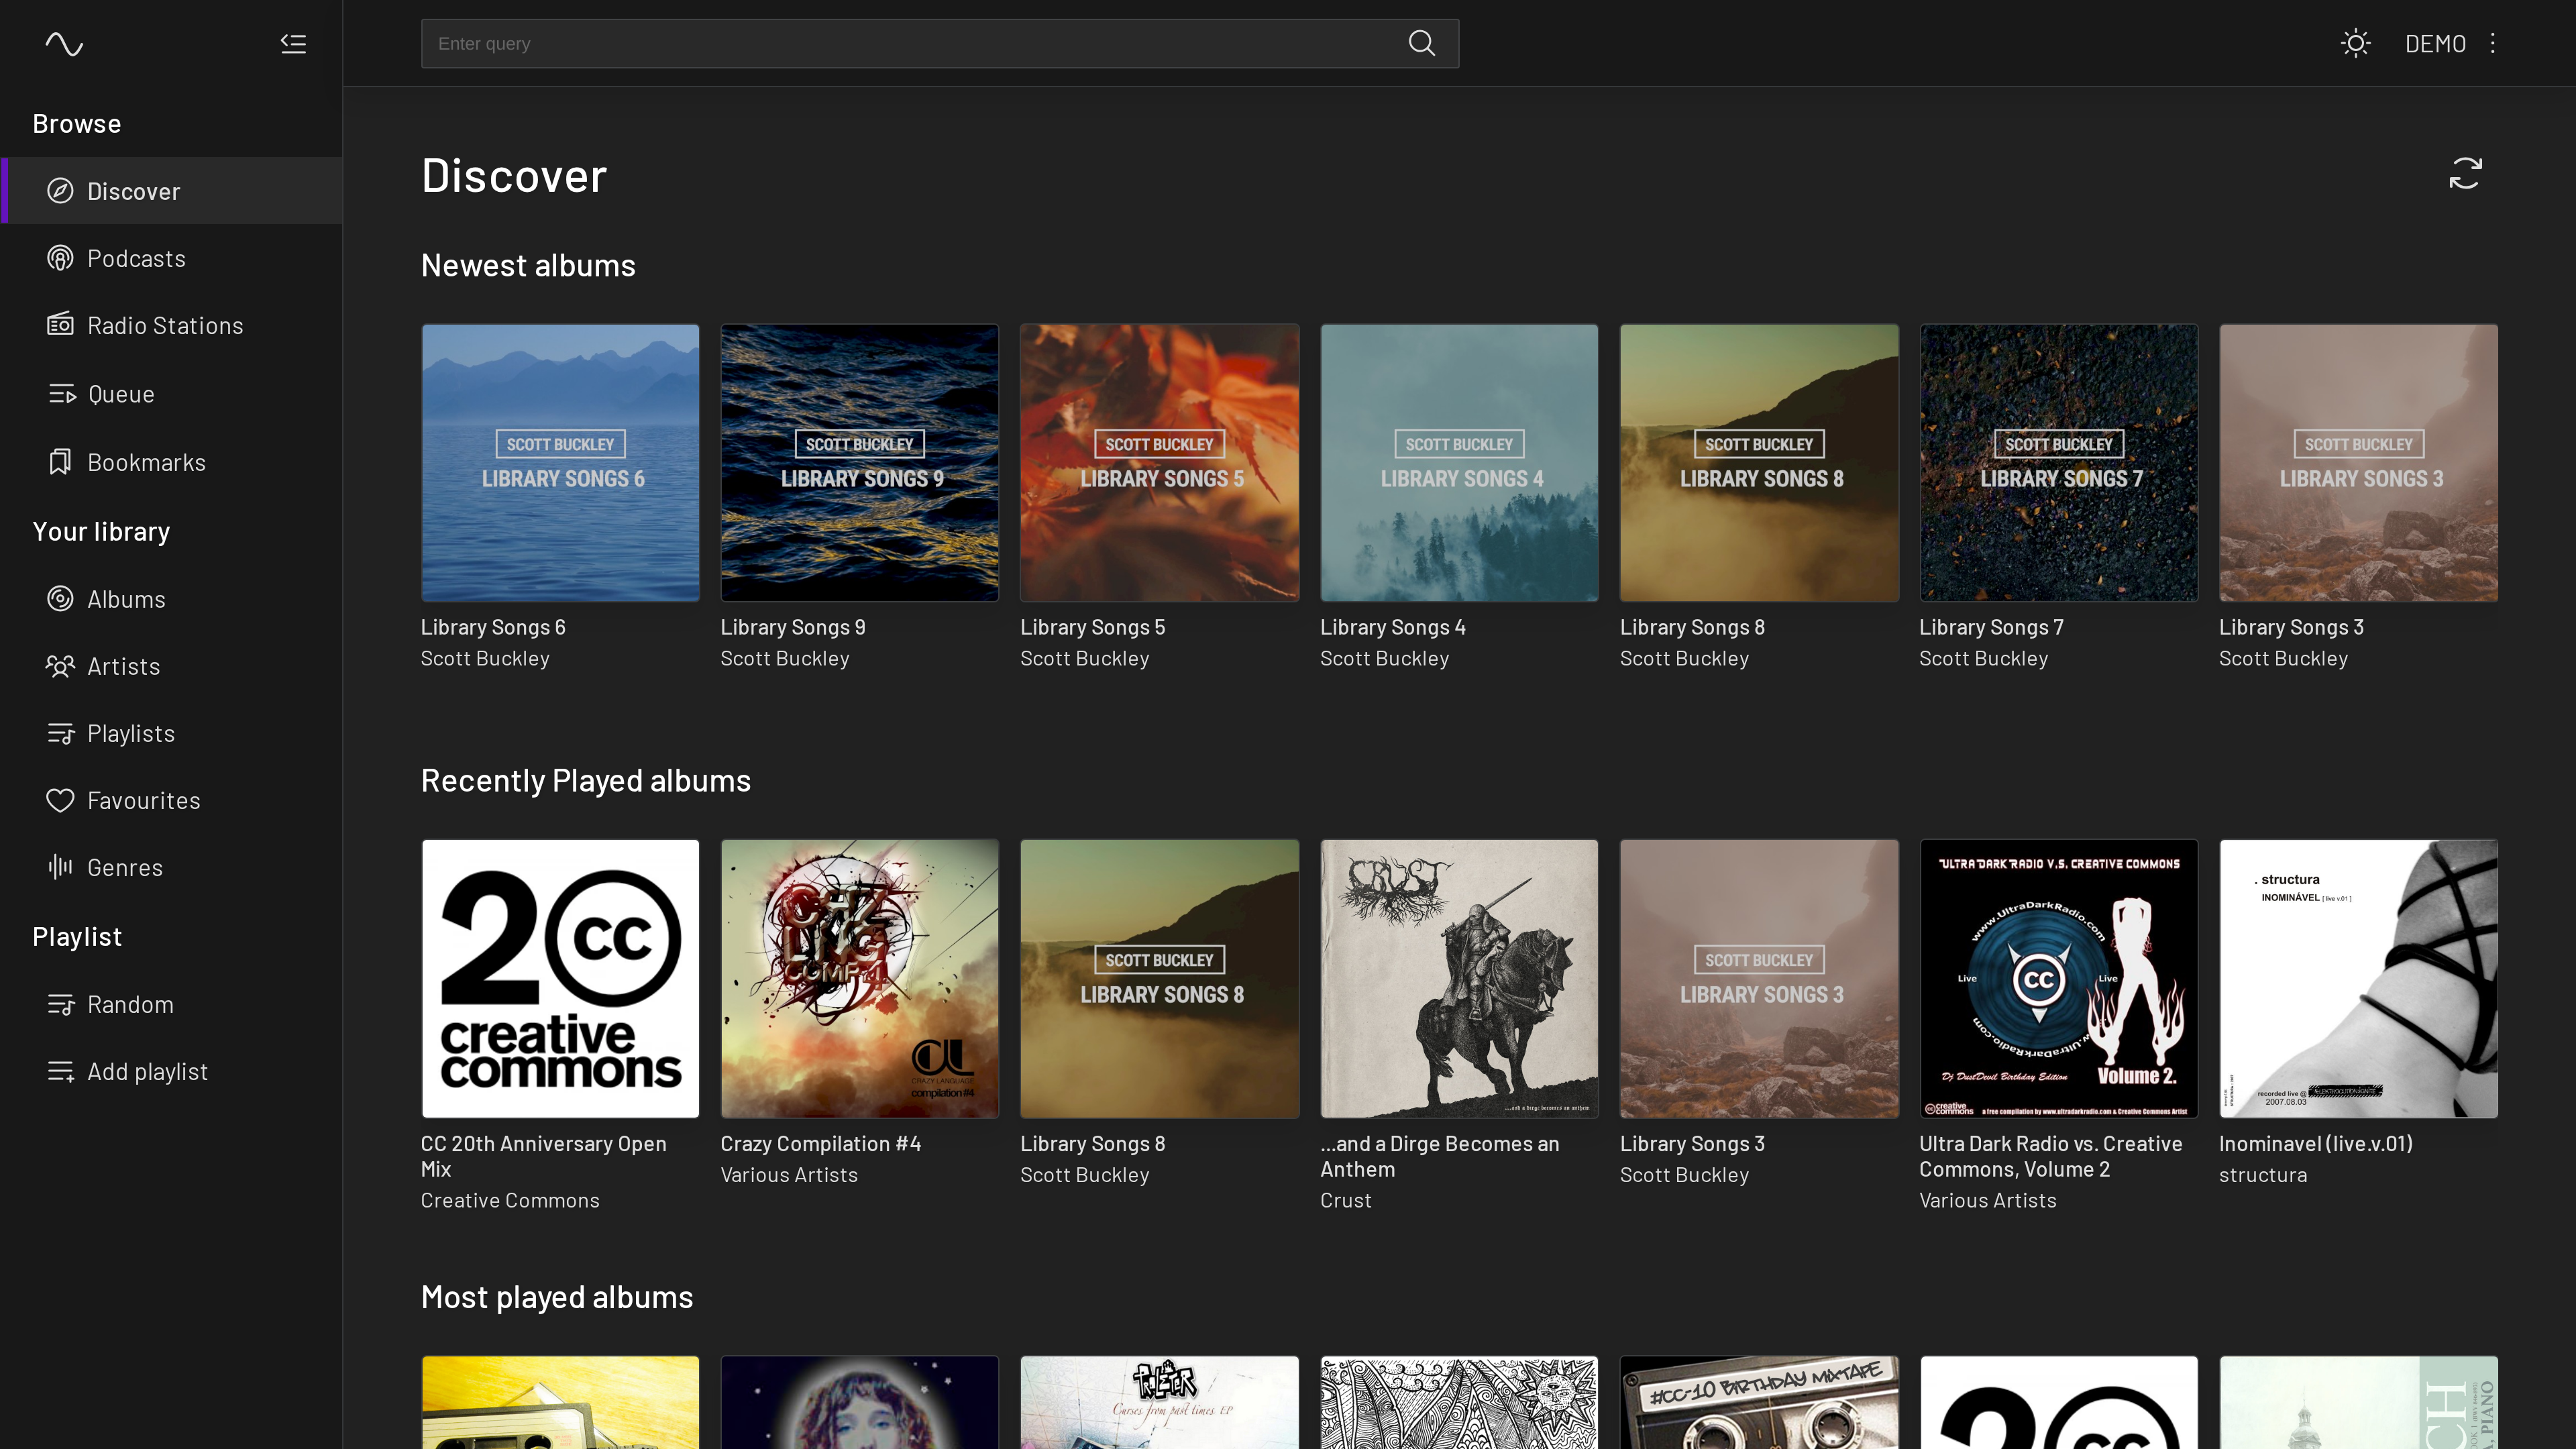
Task: Refresh the Discover page with the reload icon
Action: 2465,173
